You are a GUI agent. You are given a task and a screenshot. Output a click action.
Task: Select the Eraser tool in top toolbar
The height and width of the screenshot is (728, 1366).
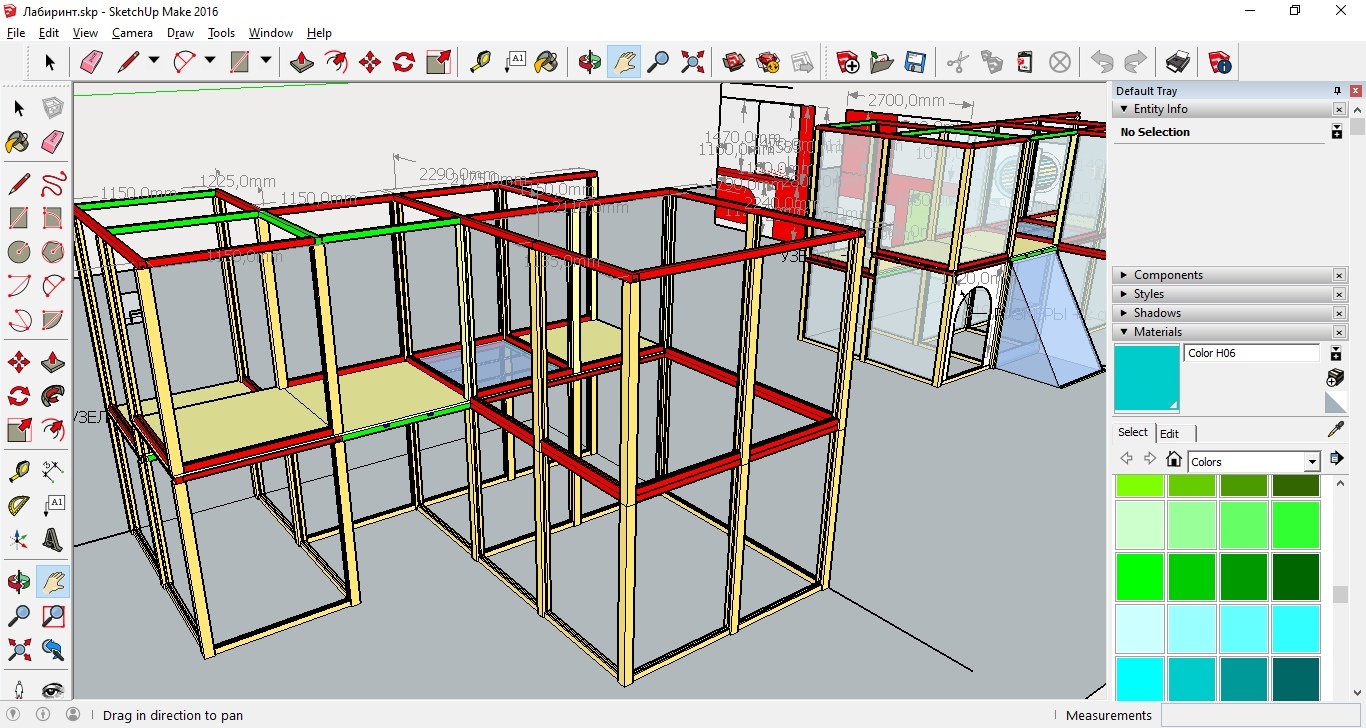[91, 62]
